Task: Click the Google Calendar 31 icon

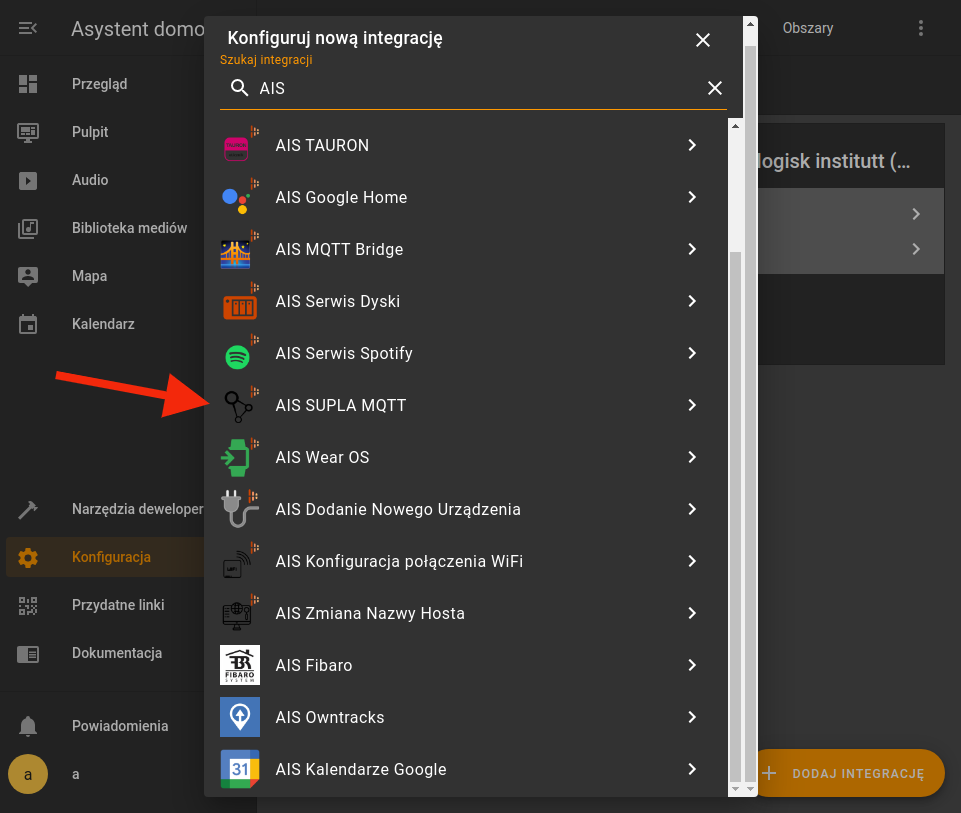Action: pyautogui.click(x=240, y=769)
